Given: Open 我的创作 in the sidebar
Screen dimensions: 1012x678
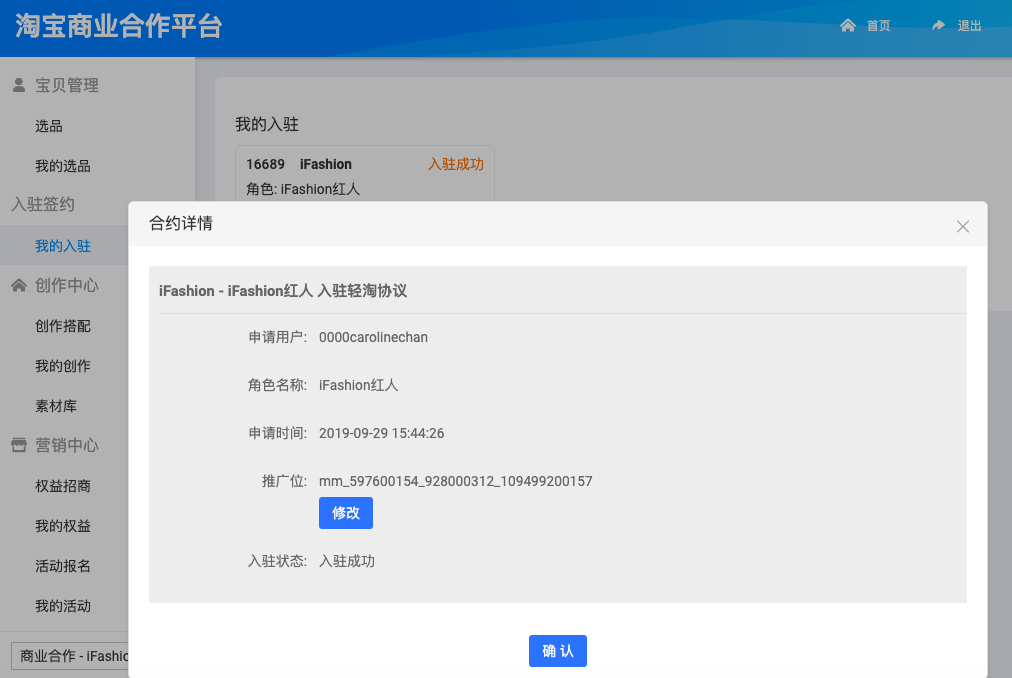Looking at the screenshot, I should click(x=63, y=366).
